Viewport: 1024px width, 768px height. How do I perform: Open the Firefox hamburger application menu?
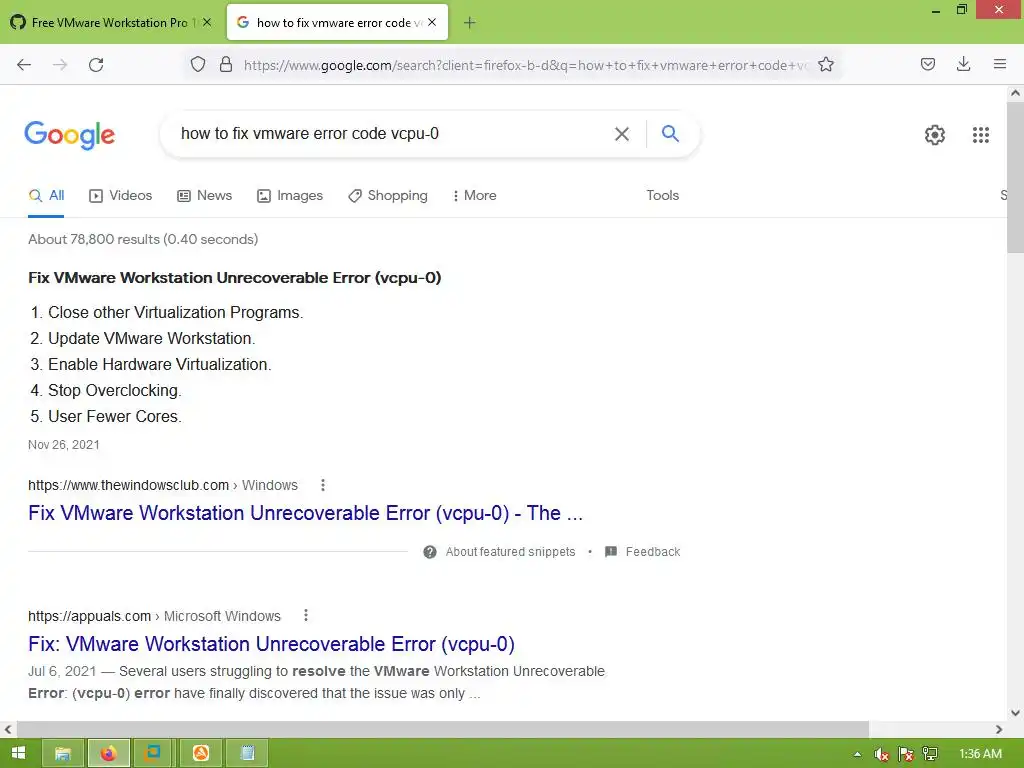tap(999, 64)
